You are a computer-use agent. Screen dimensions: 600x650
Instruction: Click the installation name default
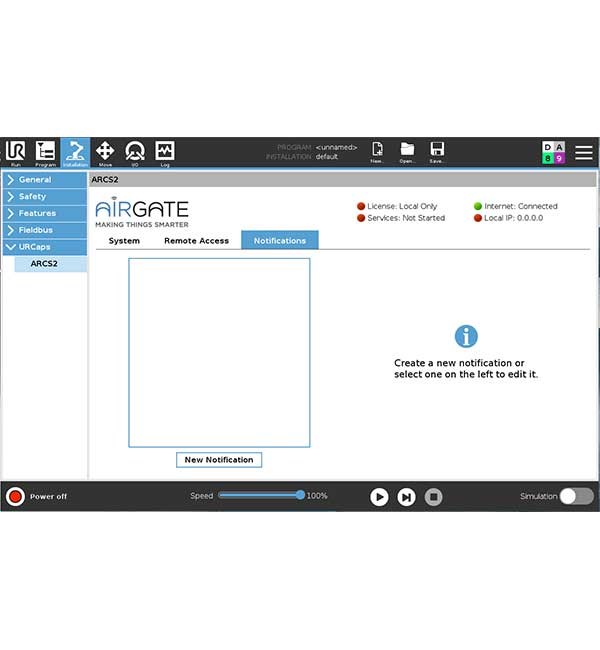pyautogui.click(x=327, y=157)
